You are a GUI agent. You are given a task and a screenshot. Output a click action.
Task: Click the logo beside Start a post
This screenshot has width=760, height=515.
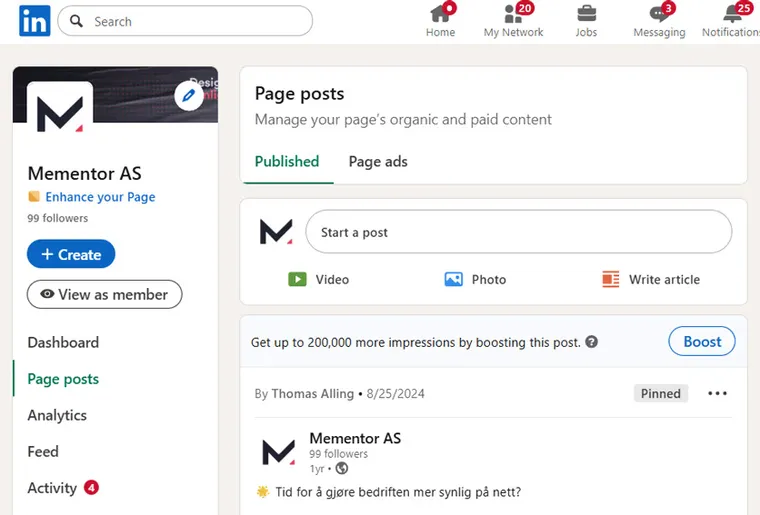coord(276,232)
